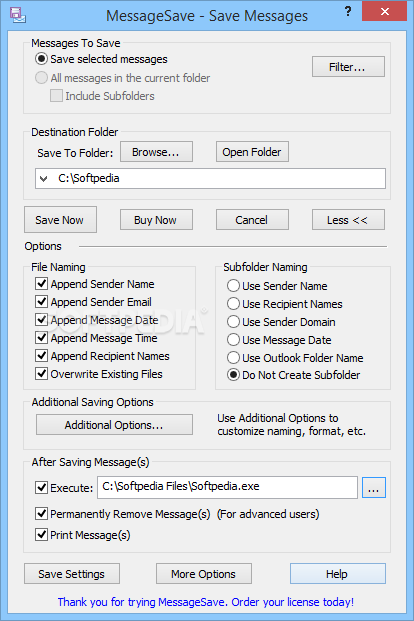Toggle Append Message Date checkbox
The height and width of the screenshot is (621, 414).
42,320
